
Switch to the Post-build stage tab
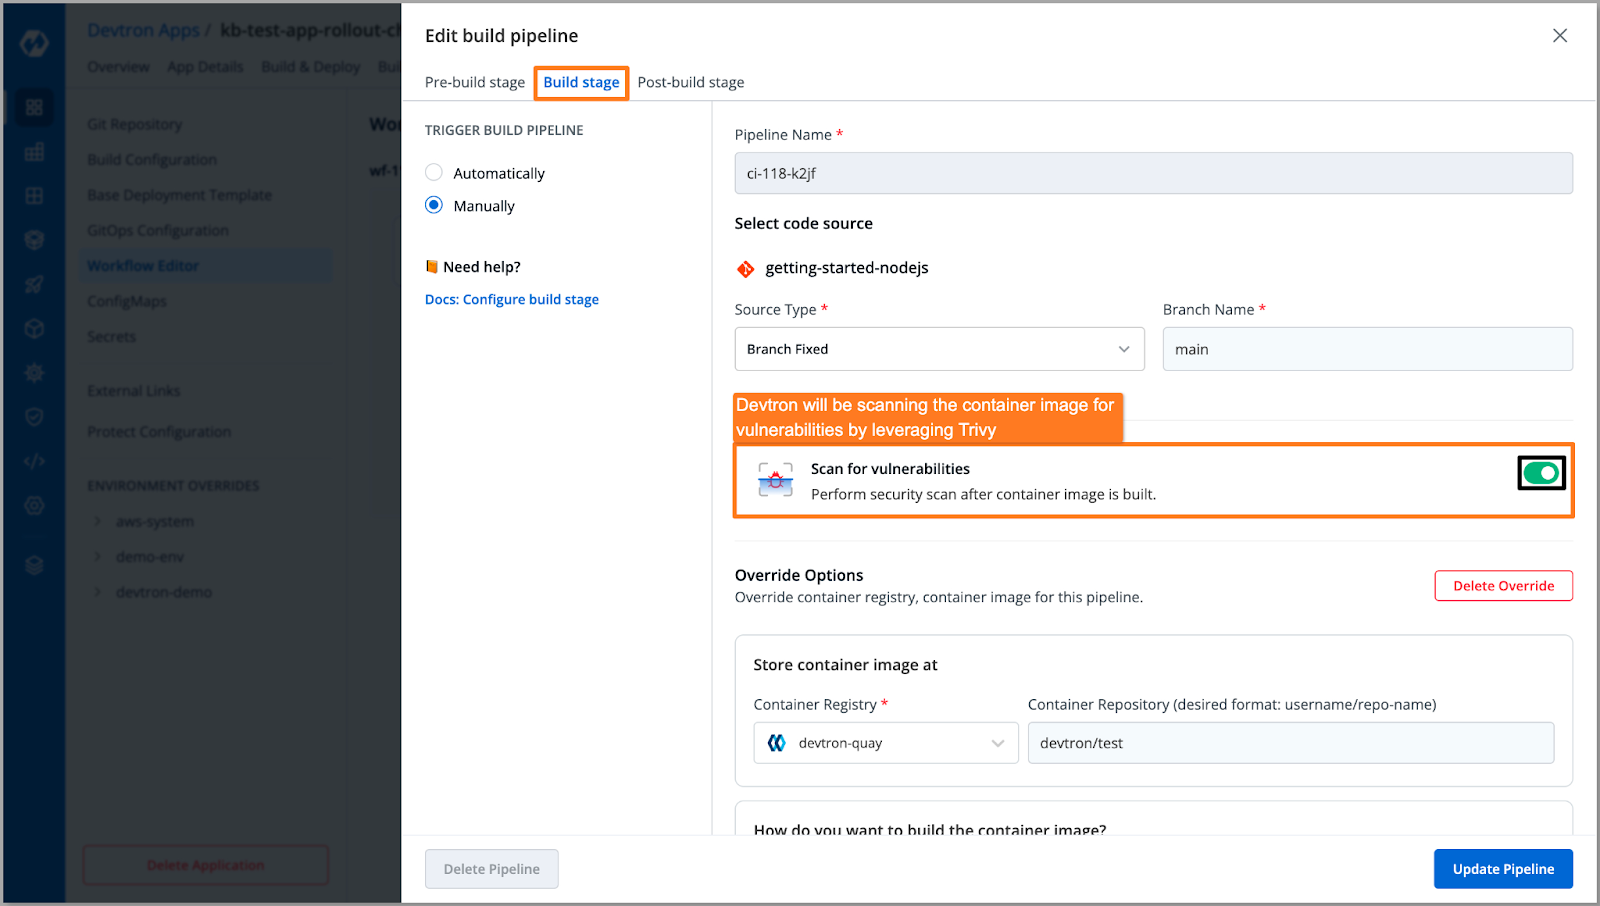pyautogui.click(x=691, y=82)
